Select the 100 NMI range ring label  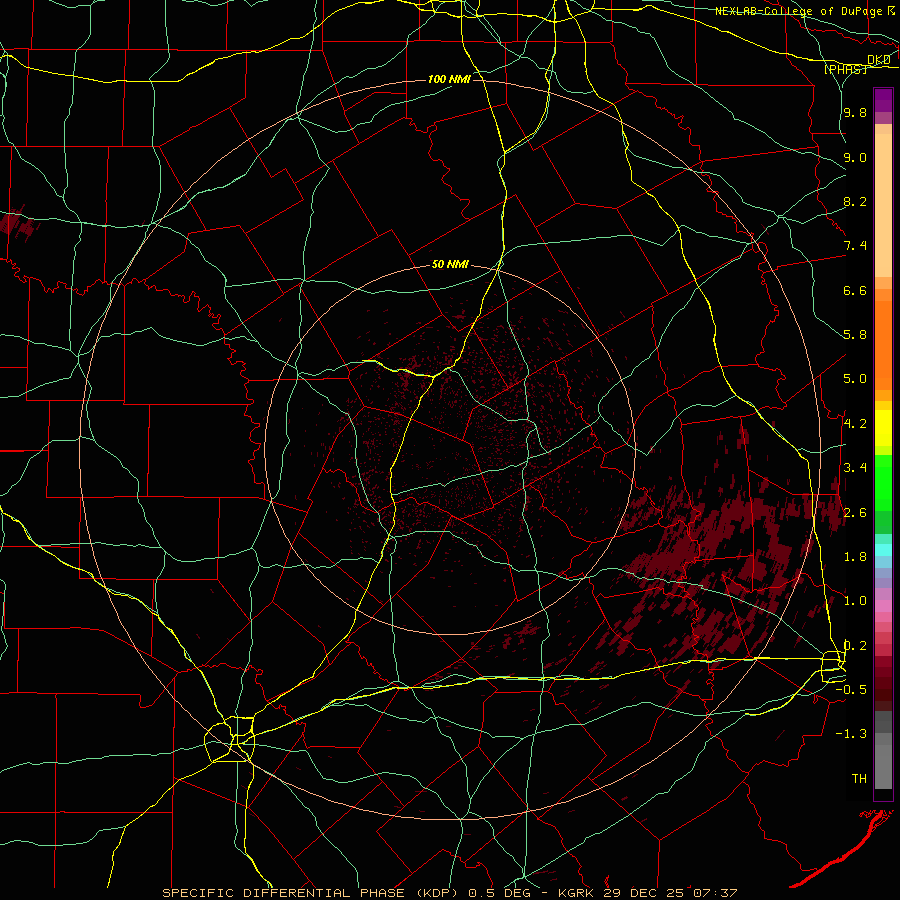449,79
